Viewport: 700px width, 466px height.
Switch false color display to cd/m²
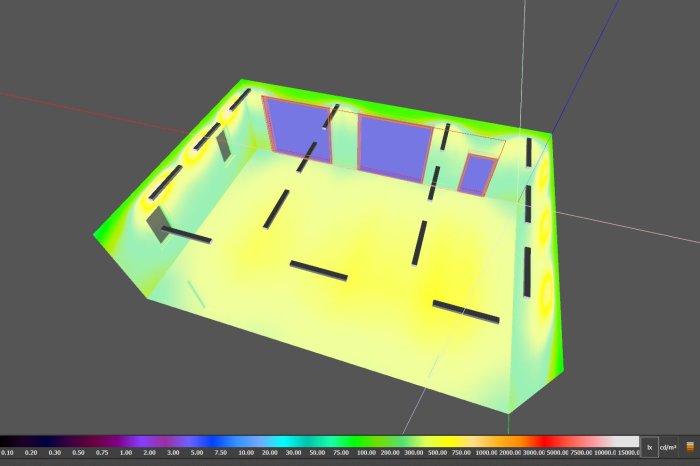[x=668, y=447]
